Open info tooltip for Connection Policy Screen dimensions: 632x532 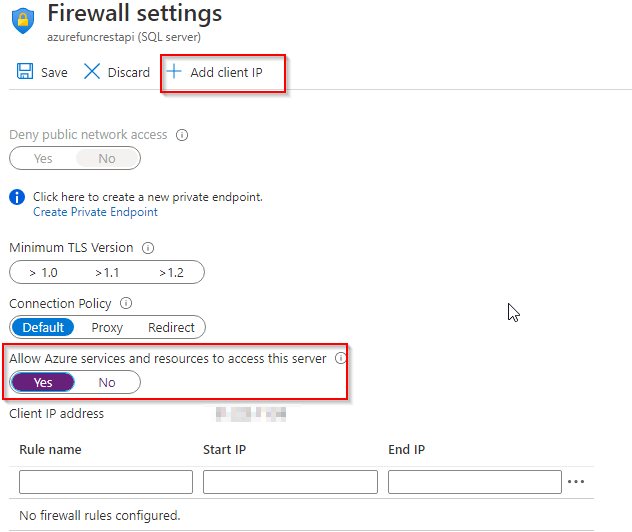[x=126, y=303]
